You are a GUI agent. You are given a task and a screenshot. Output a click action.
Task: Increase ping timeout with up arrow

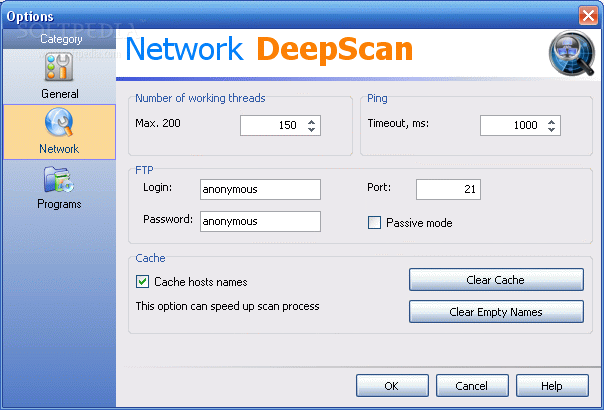click(x=551, y=121)
